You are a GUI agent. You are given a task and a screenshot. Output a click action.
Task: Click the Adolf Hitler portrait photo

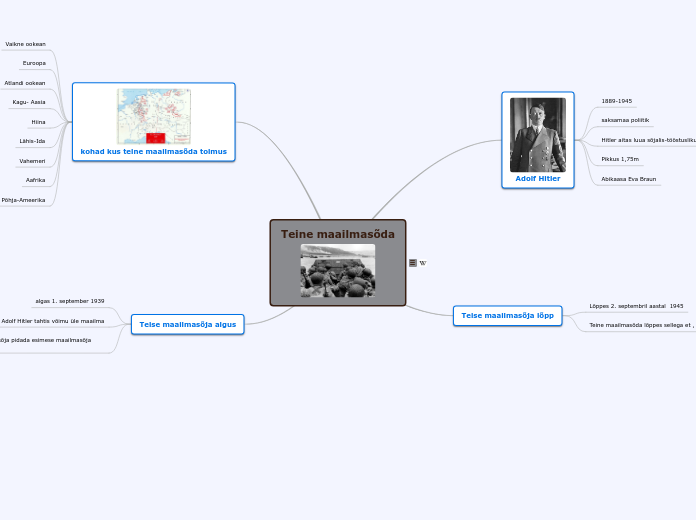point(538,135)
